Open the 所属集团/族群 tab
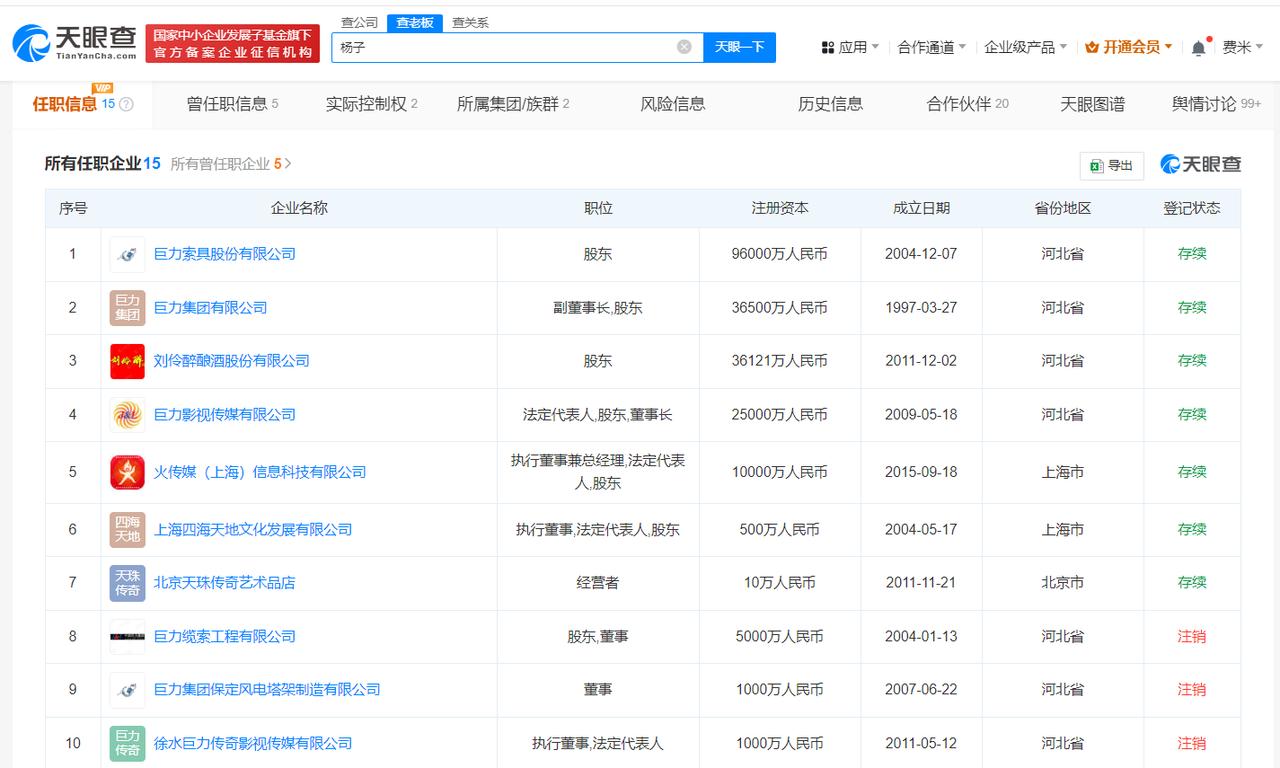The width and height of the screenshot is (1280, 768). tap(513, 104)
